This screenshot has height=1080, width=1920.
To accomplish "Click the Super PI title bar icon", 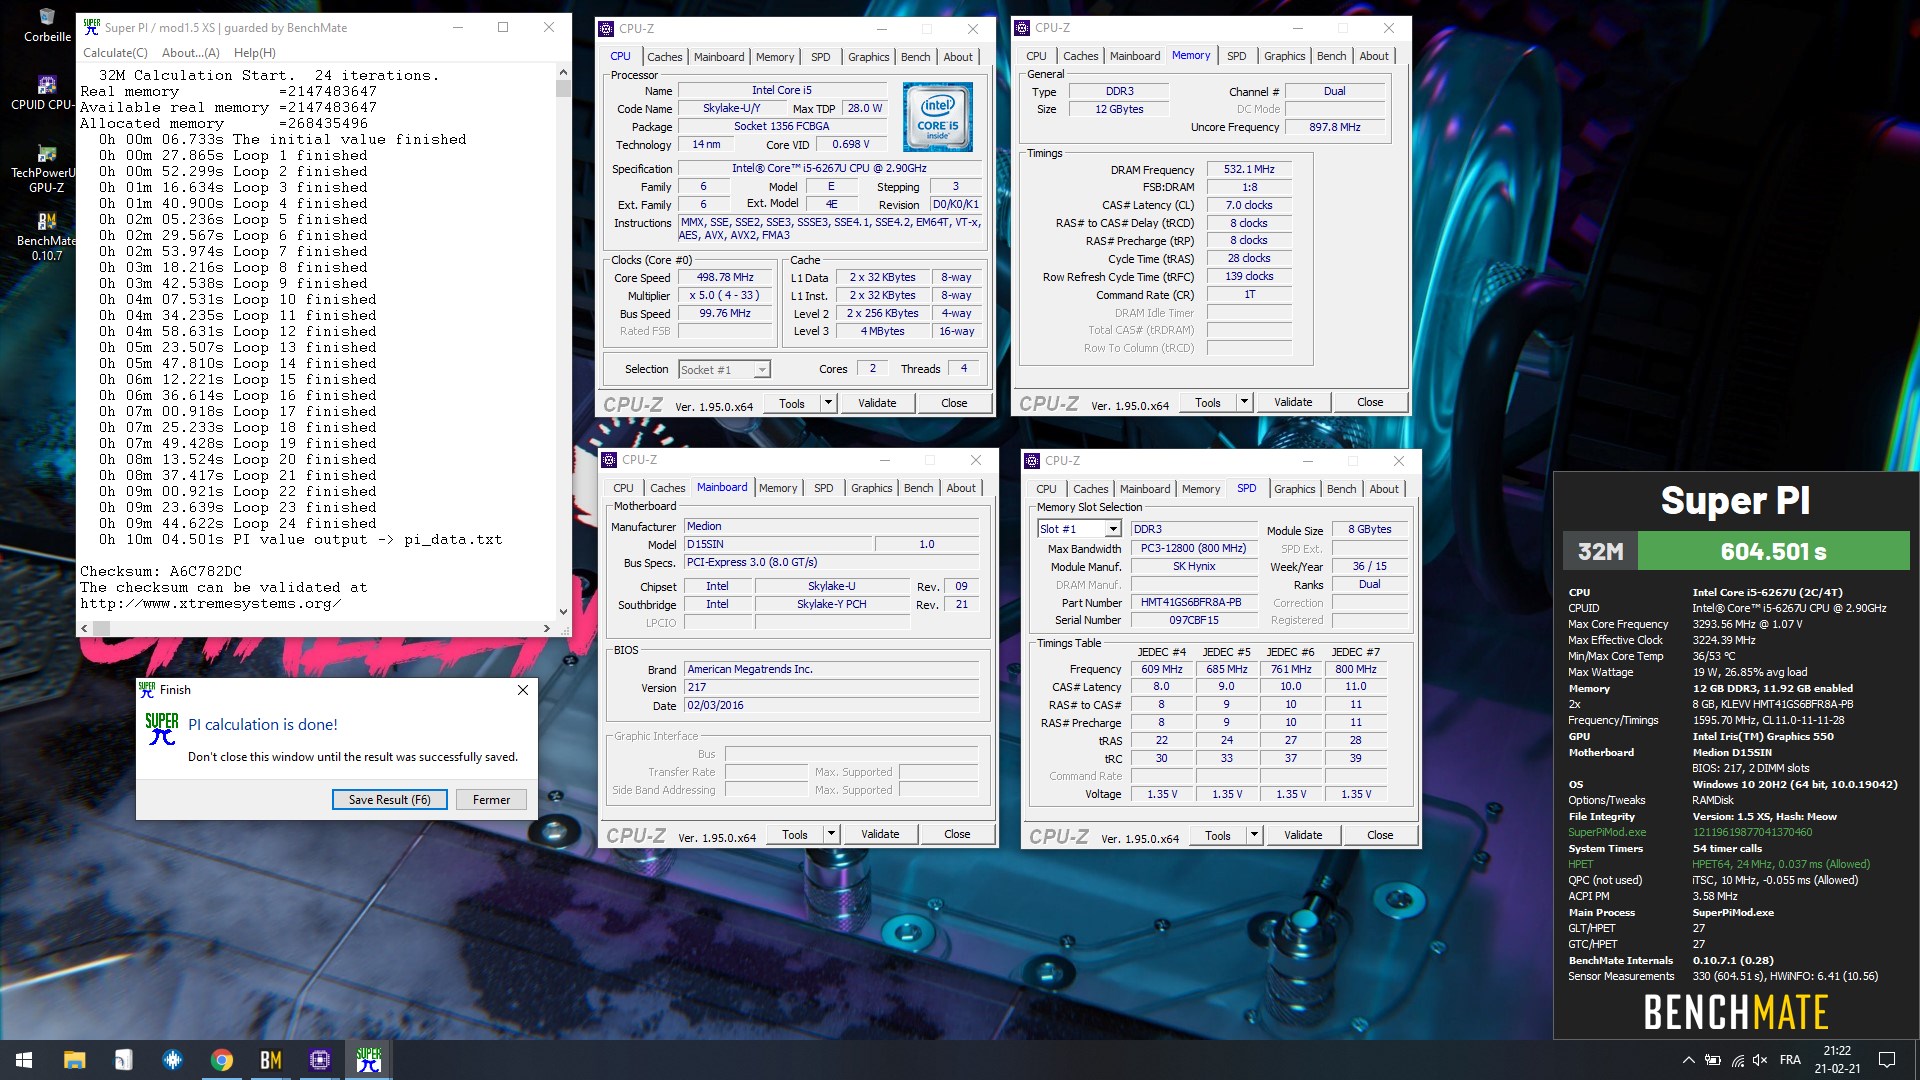I will click(x=92, y=27).
